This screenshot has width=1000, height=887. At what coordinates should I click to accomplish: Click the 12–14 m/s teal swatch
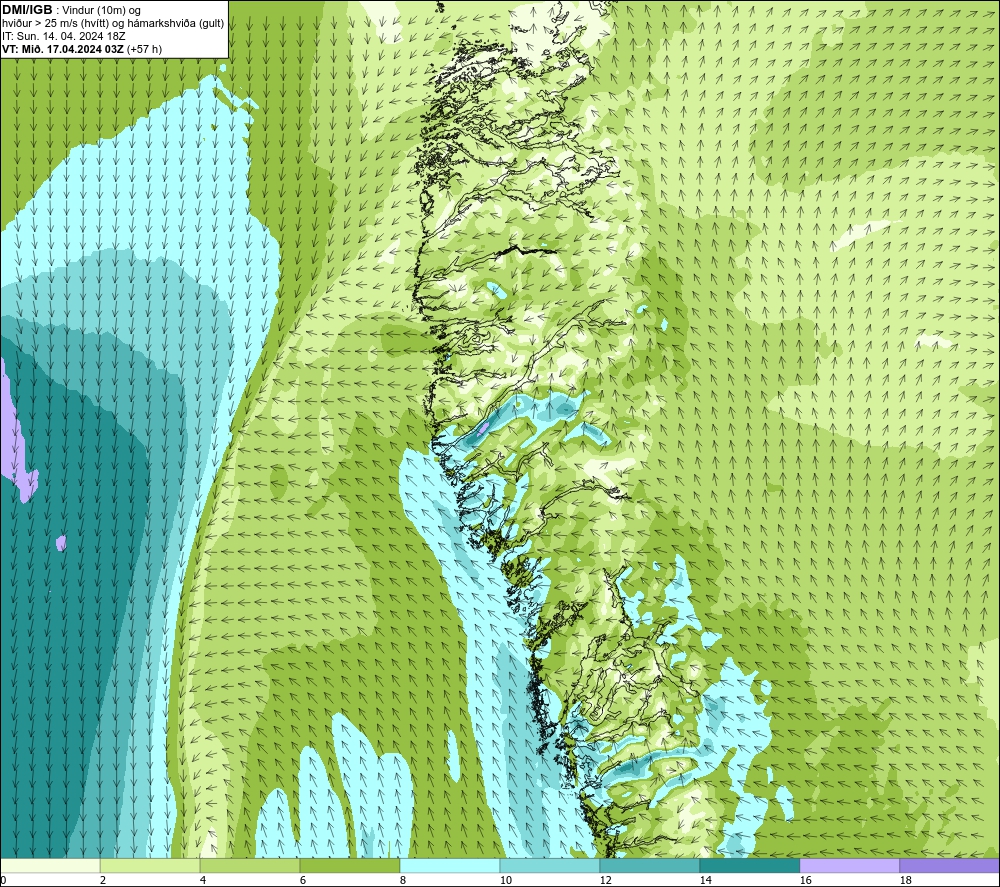649,865
